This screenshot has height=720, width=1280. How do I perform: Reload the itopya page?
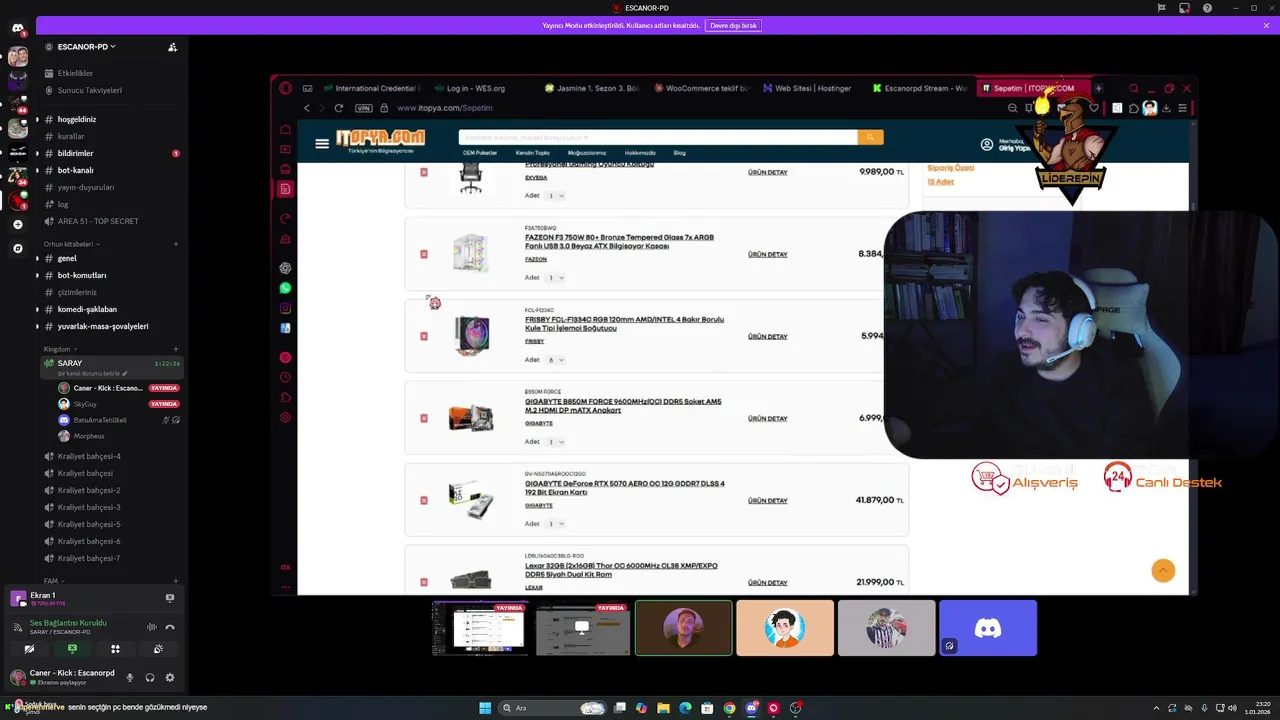339,108
